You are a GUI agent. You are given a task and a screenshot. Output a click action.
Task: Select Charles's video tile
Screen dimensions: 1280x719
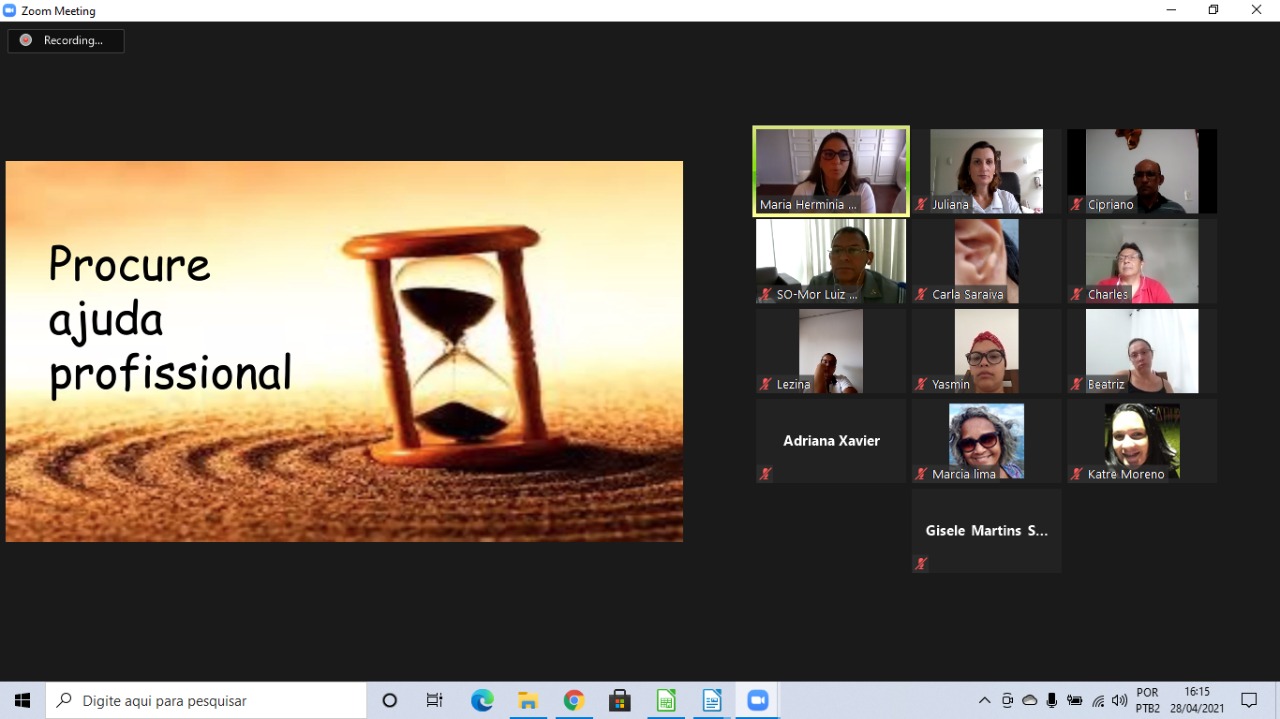pos(1142,261)
